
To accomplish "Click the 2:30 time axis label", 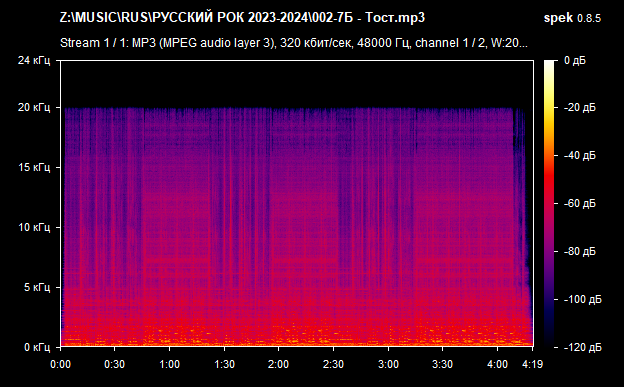I will pyautogui.click(x=333, y=364).
